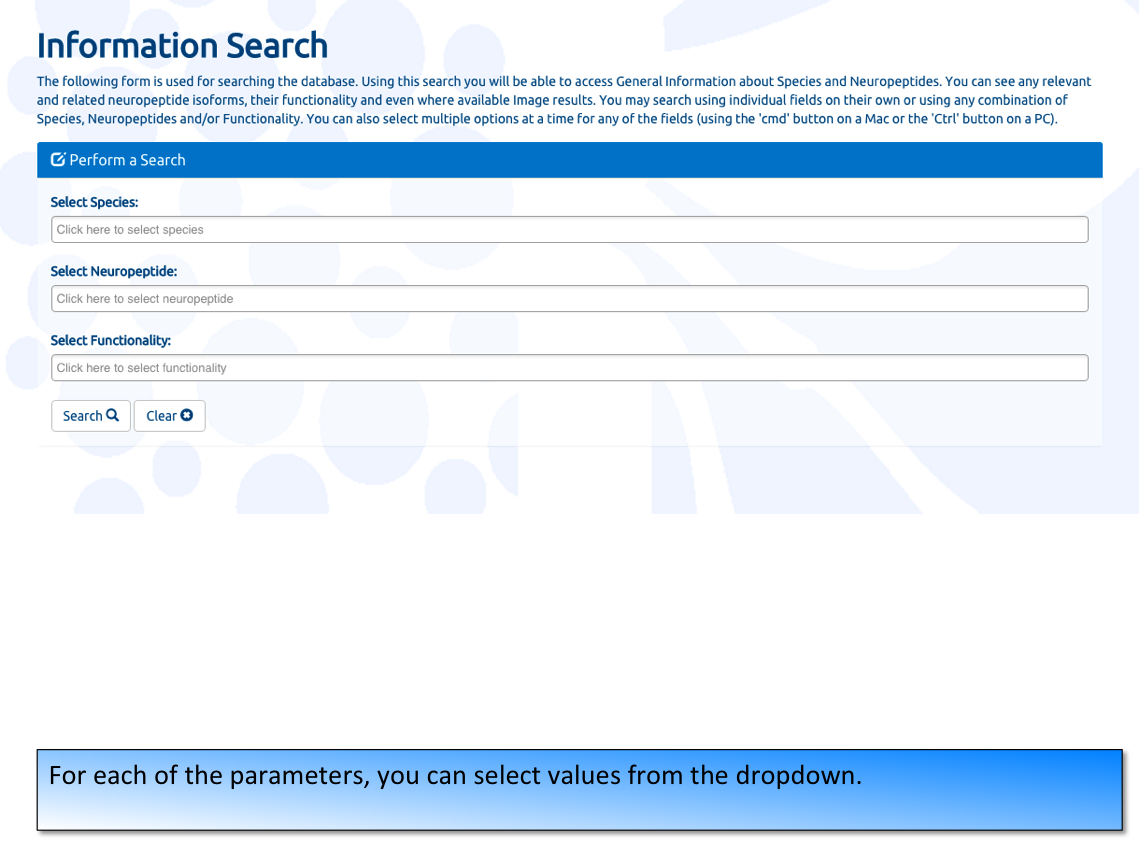Viewport: 1140px width, 855px height.
Task: Click the 'Select Neuropeptide:' label
Action: pos(113,271)
